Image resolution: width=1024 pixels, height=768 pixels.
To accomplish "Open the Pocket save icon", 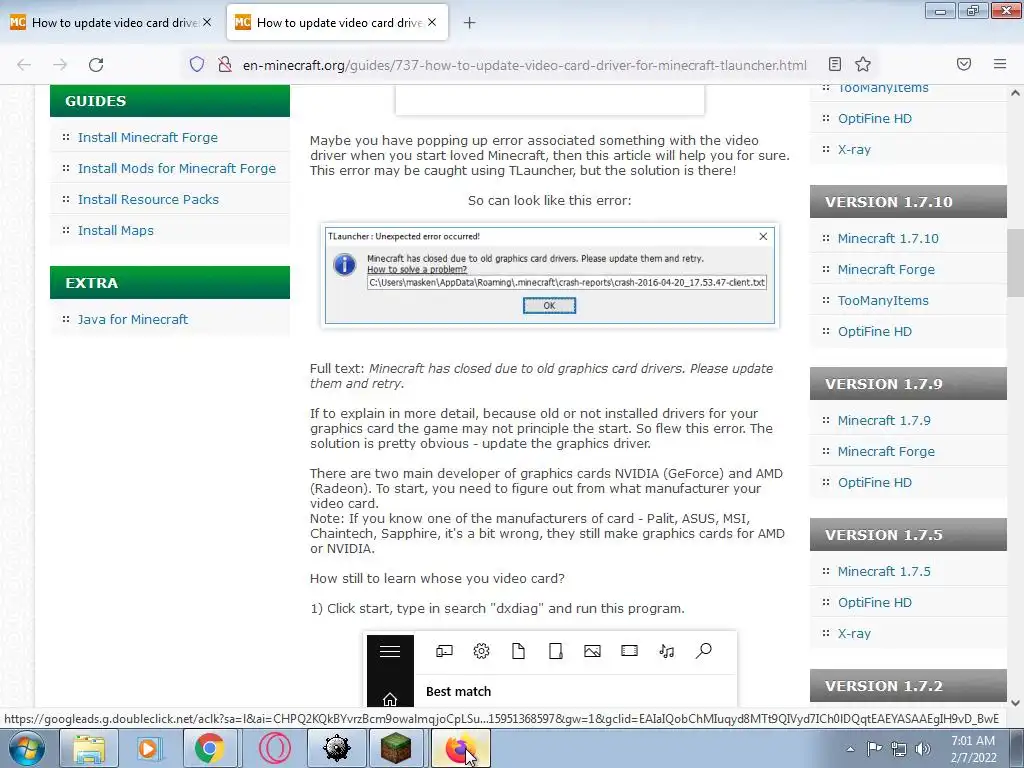I will [964, 64].
